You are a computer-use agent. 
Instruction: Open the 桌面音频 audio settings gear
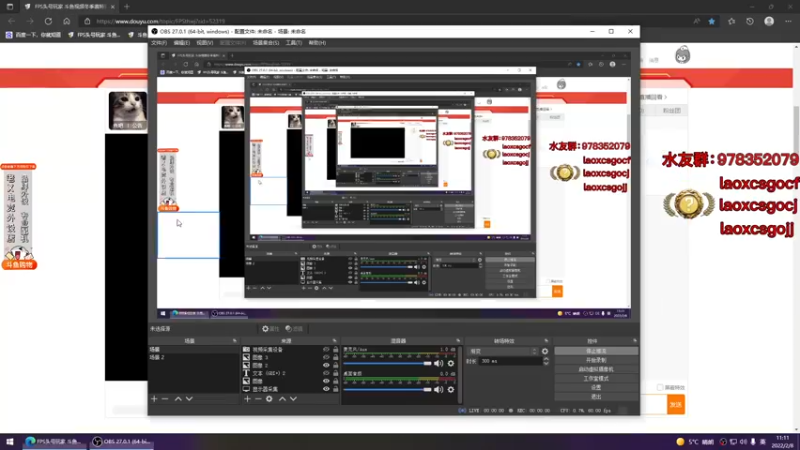point(451,389)
